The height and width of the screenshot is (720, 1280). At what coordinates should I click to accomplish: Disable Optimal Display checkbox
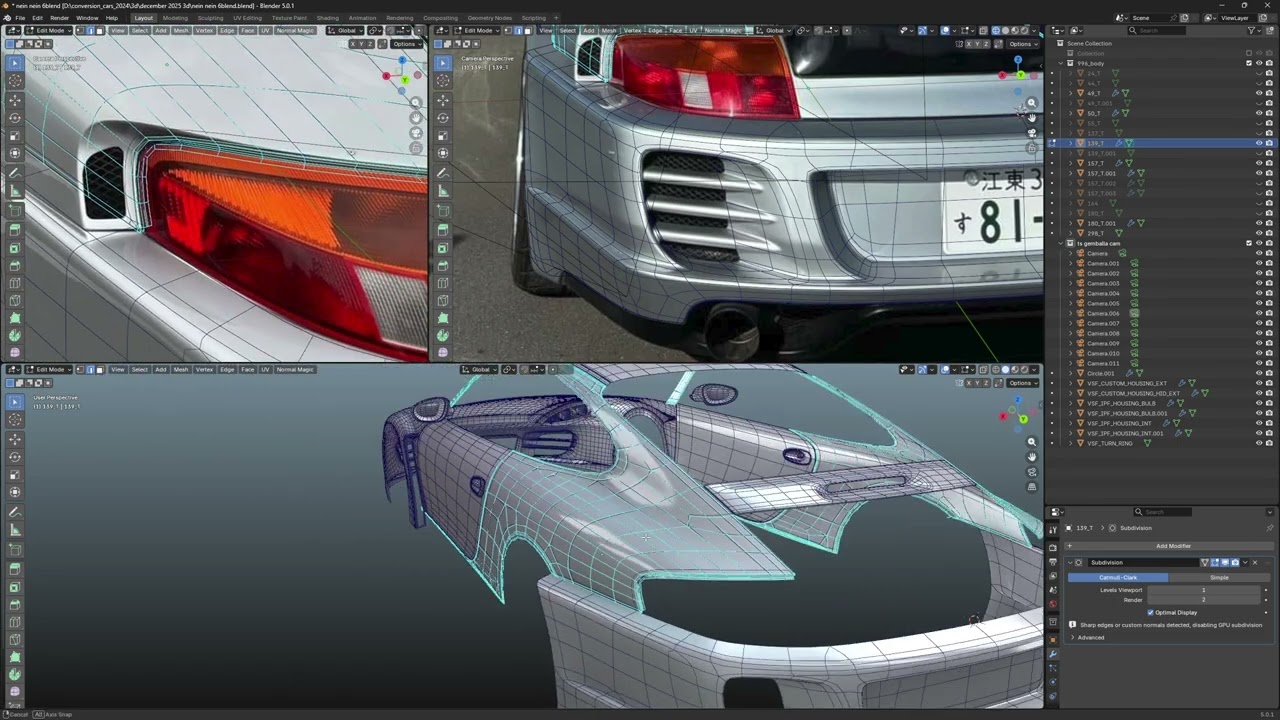1150,612
